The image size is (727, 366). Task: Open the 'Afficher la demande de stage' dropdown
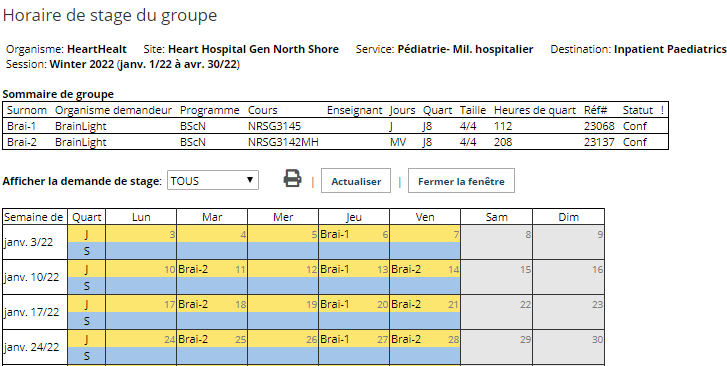[x=213, y=180]
